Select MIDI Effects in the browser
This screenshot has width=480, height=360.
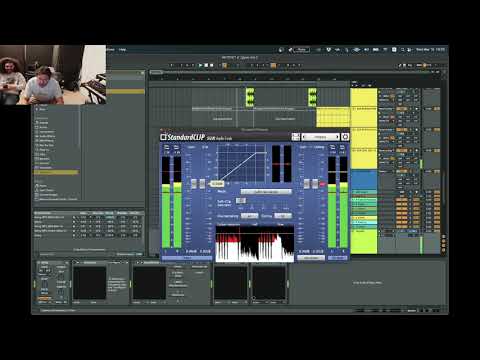click(x=45, y=141)
